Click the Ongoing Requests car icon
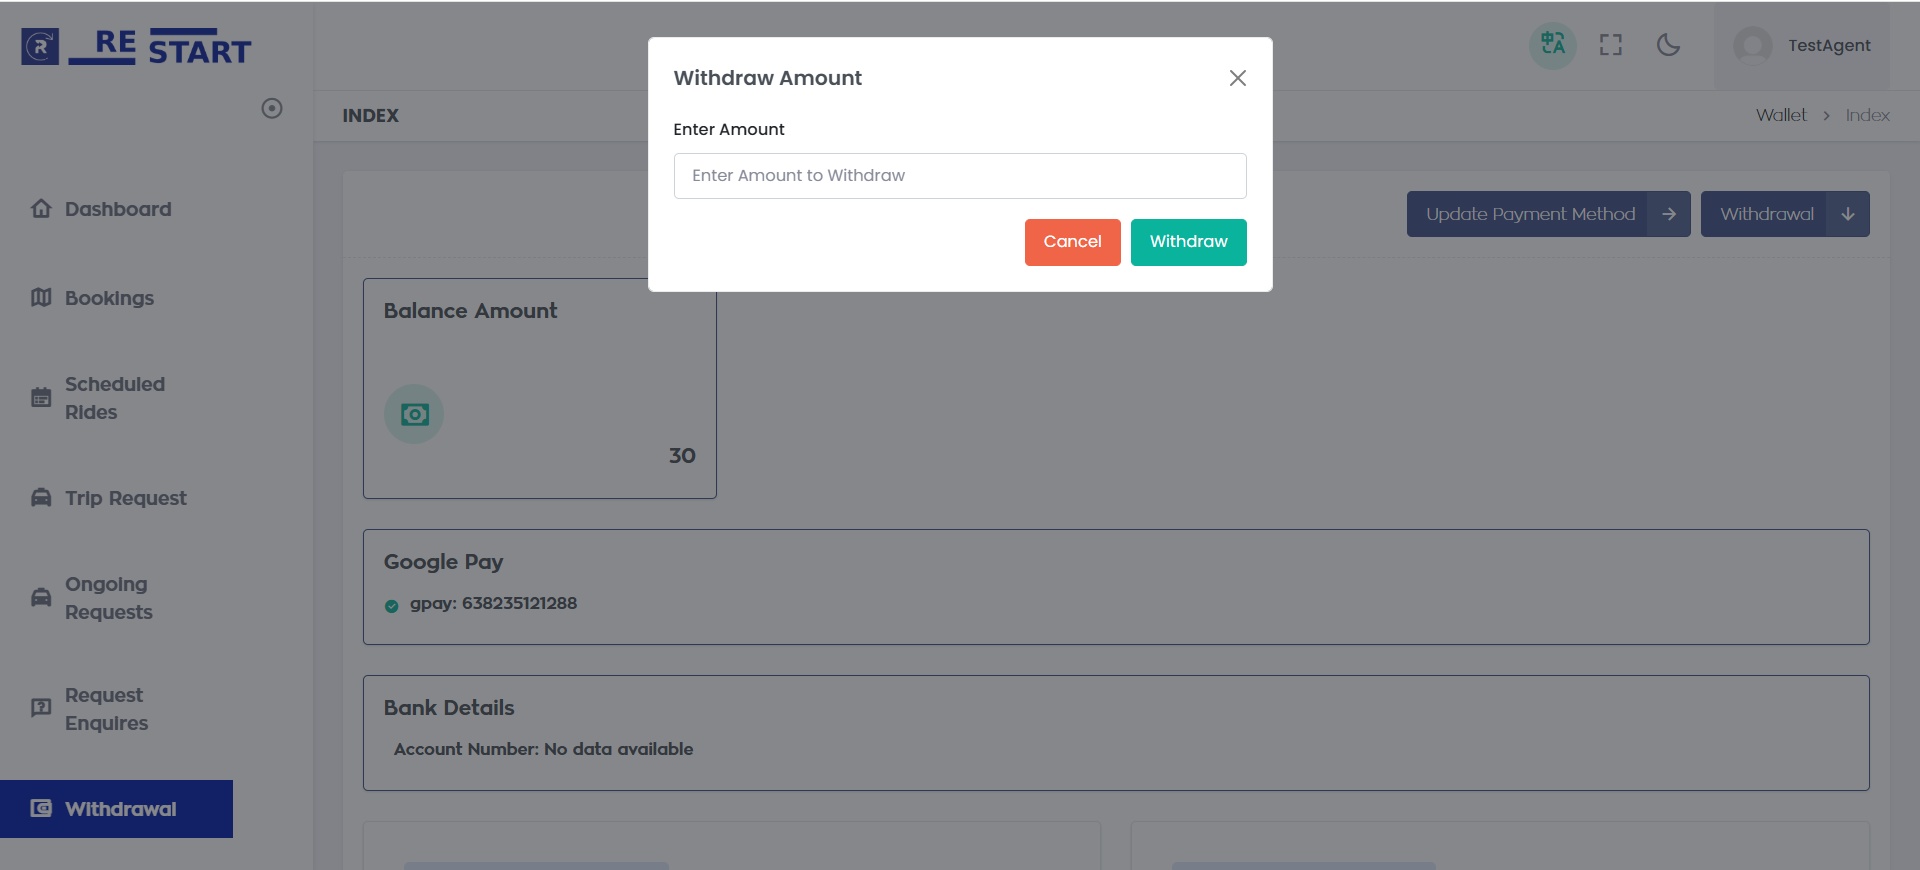 41,598
